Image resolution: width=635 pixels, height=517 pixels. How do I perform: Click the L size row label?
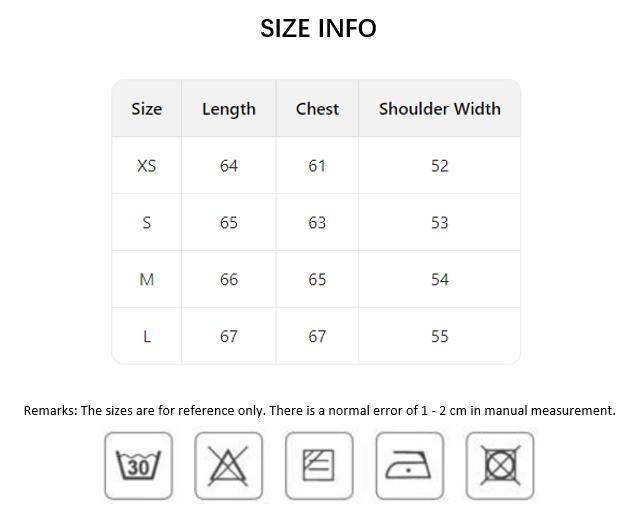(x=147, y=336)
